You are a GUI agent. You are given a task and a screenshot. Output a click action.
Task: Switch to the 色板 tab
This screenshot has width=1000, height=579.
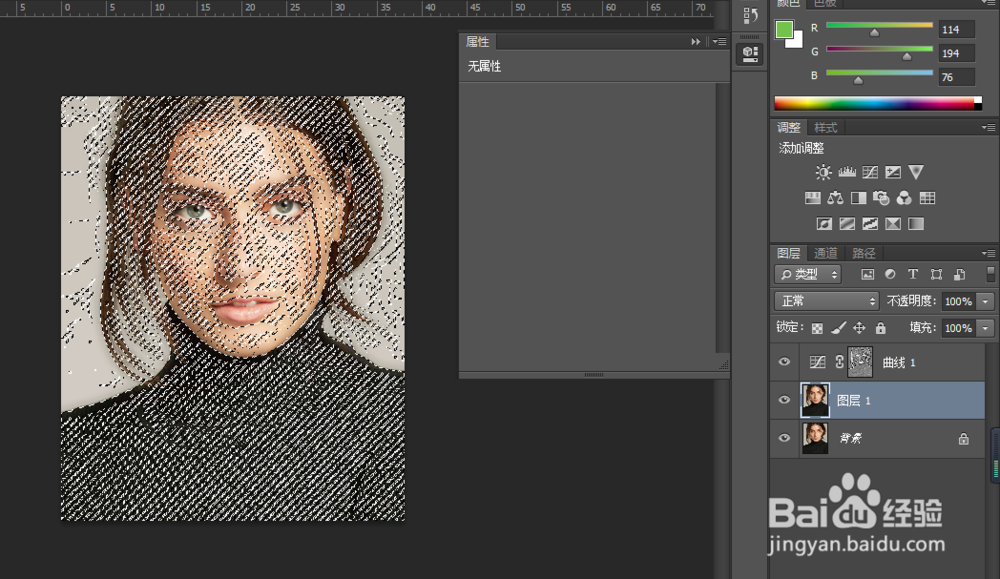click(x=825, y=4)
